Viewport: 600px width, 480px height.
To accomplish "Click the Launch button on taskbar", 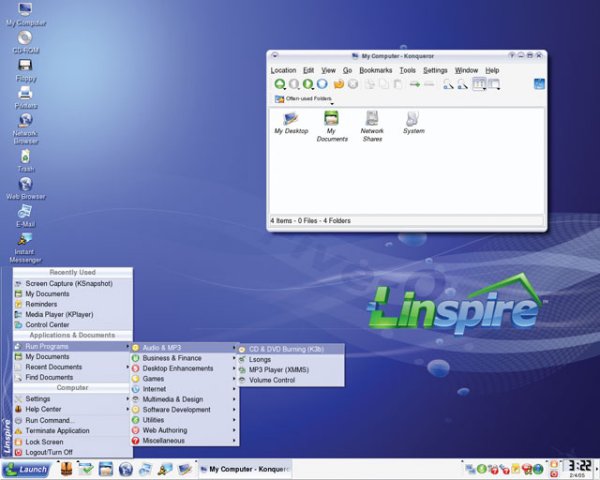I will click(27, 468).
